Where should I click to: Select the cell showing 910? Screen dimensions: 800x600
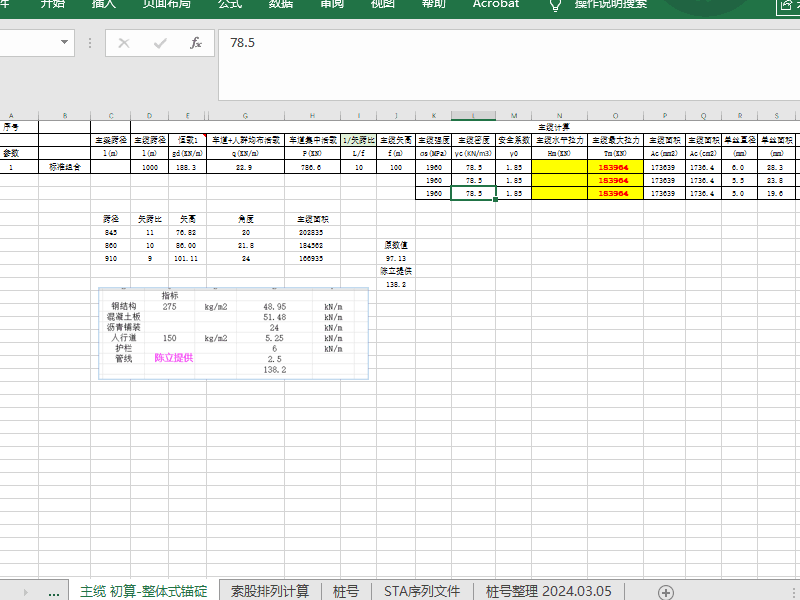(x=111, y=258)
